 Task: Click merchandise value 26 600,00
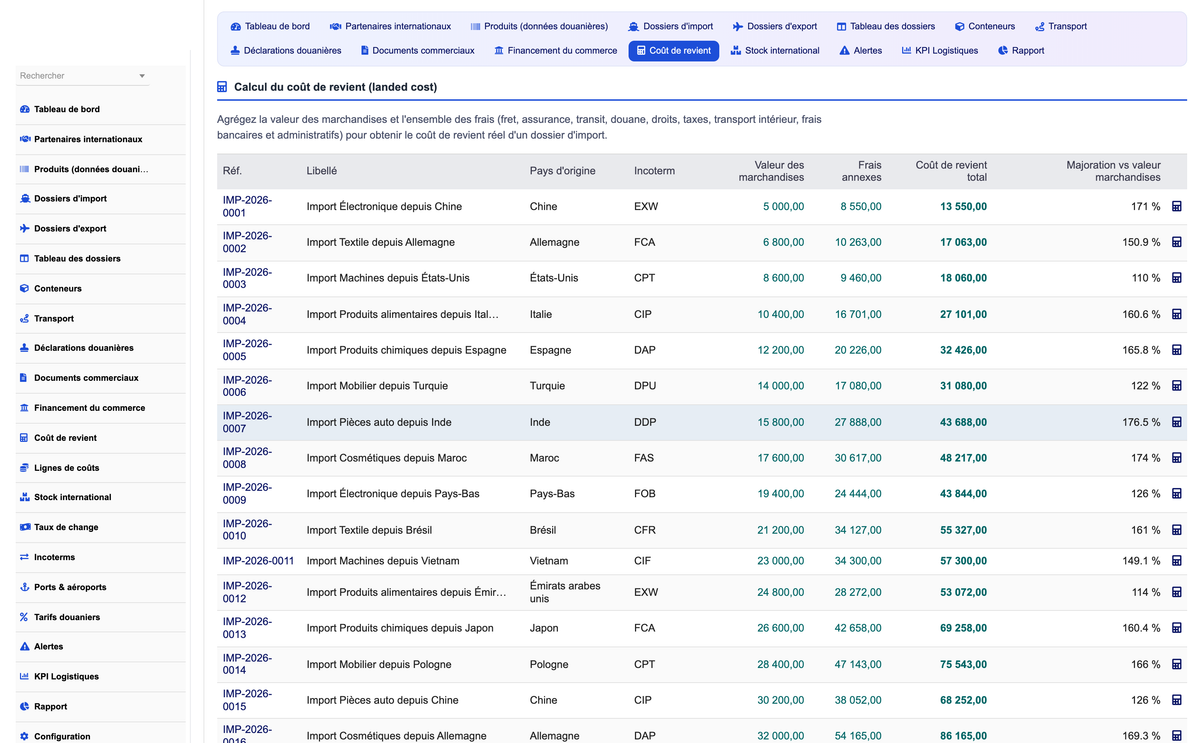click(x=780, y=628)
